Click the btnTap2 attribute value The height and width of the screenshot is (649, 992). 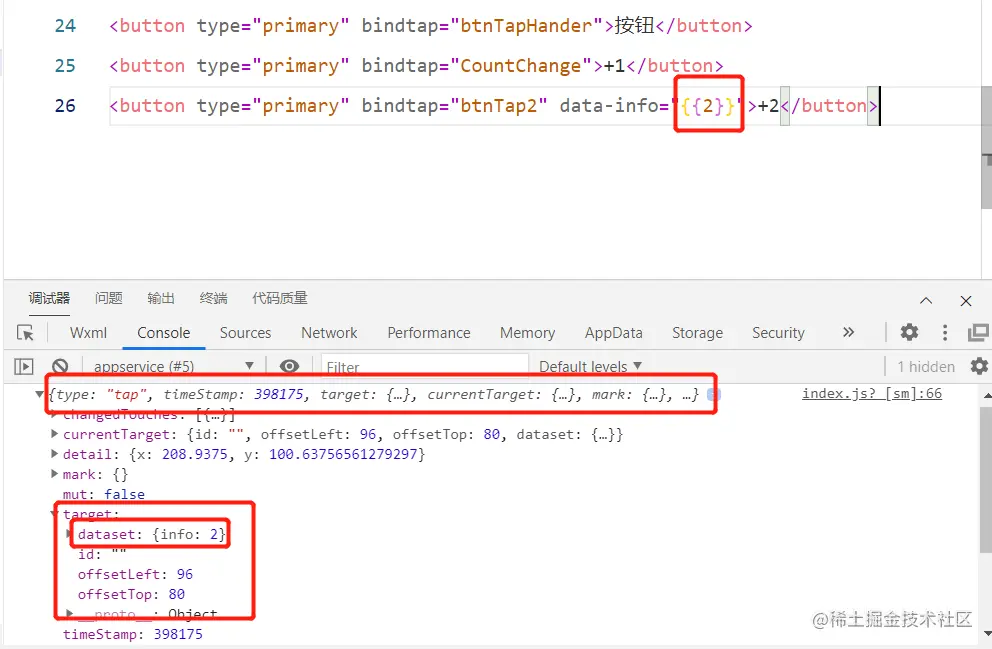pos(499,106)
